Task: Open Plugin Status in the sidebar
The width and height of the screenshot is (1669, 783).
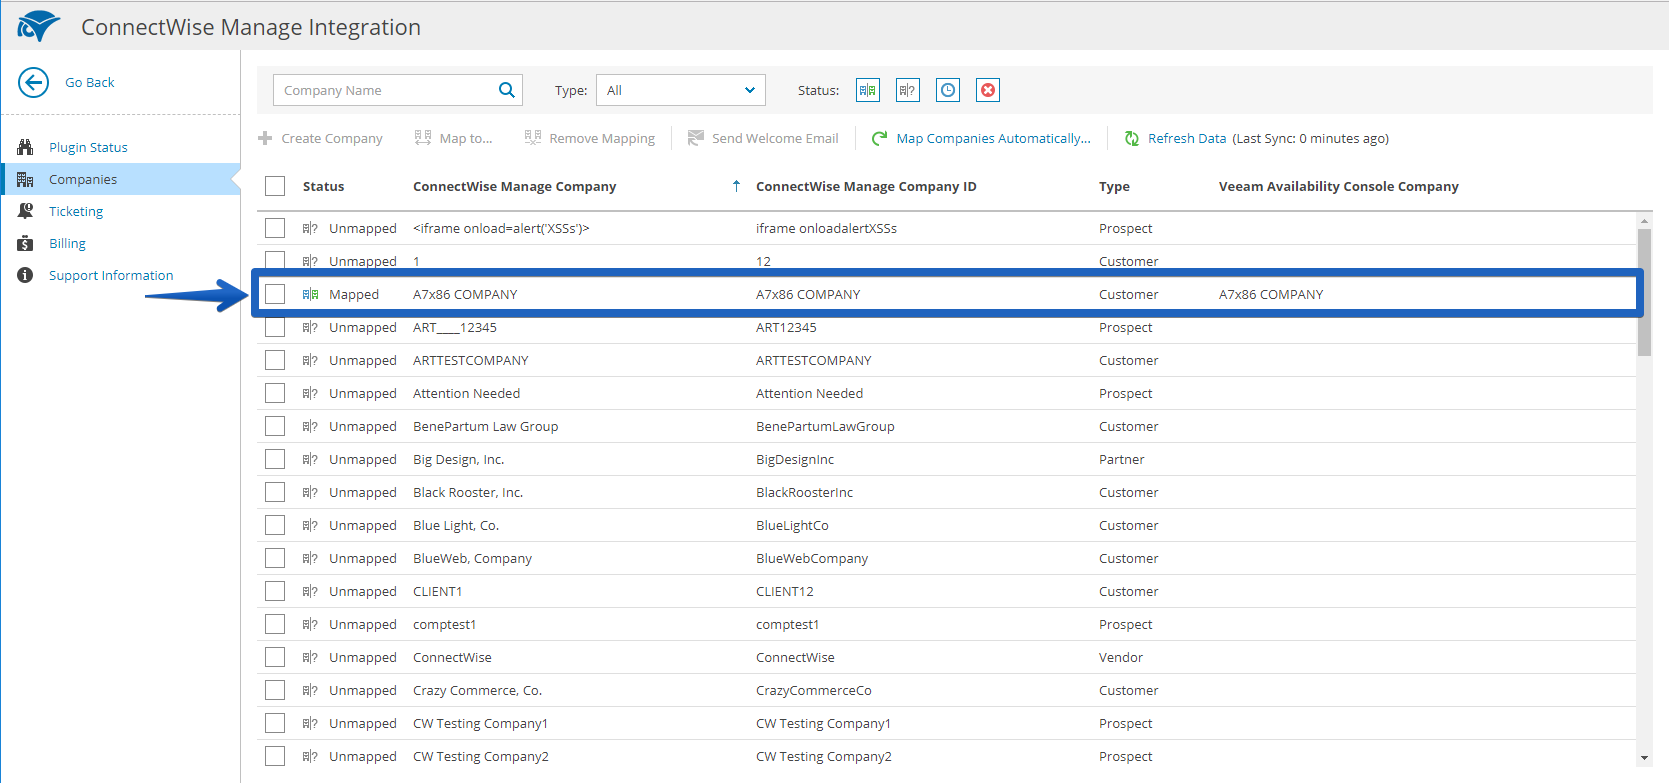Action: (88, 147)
